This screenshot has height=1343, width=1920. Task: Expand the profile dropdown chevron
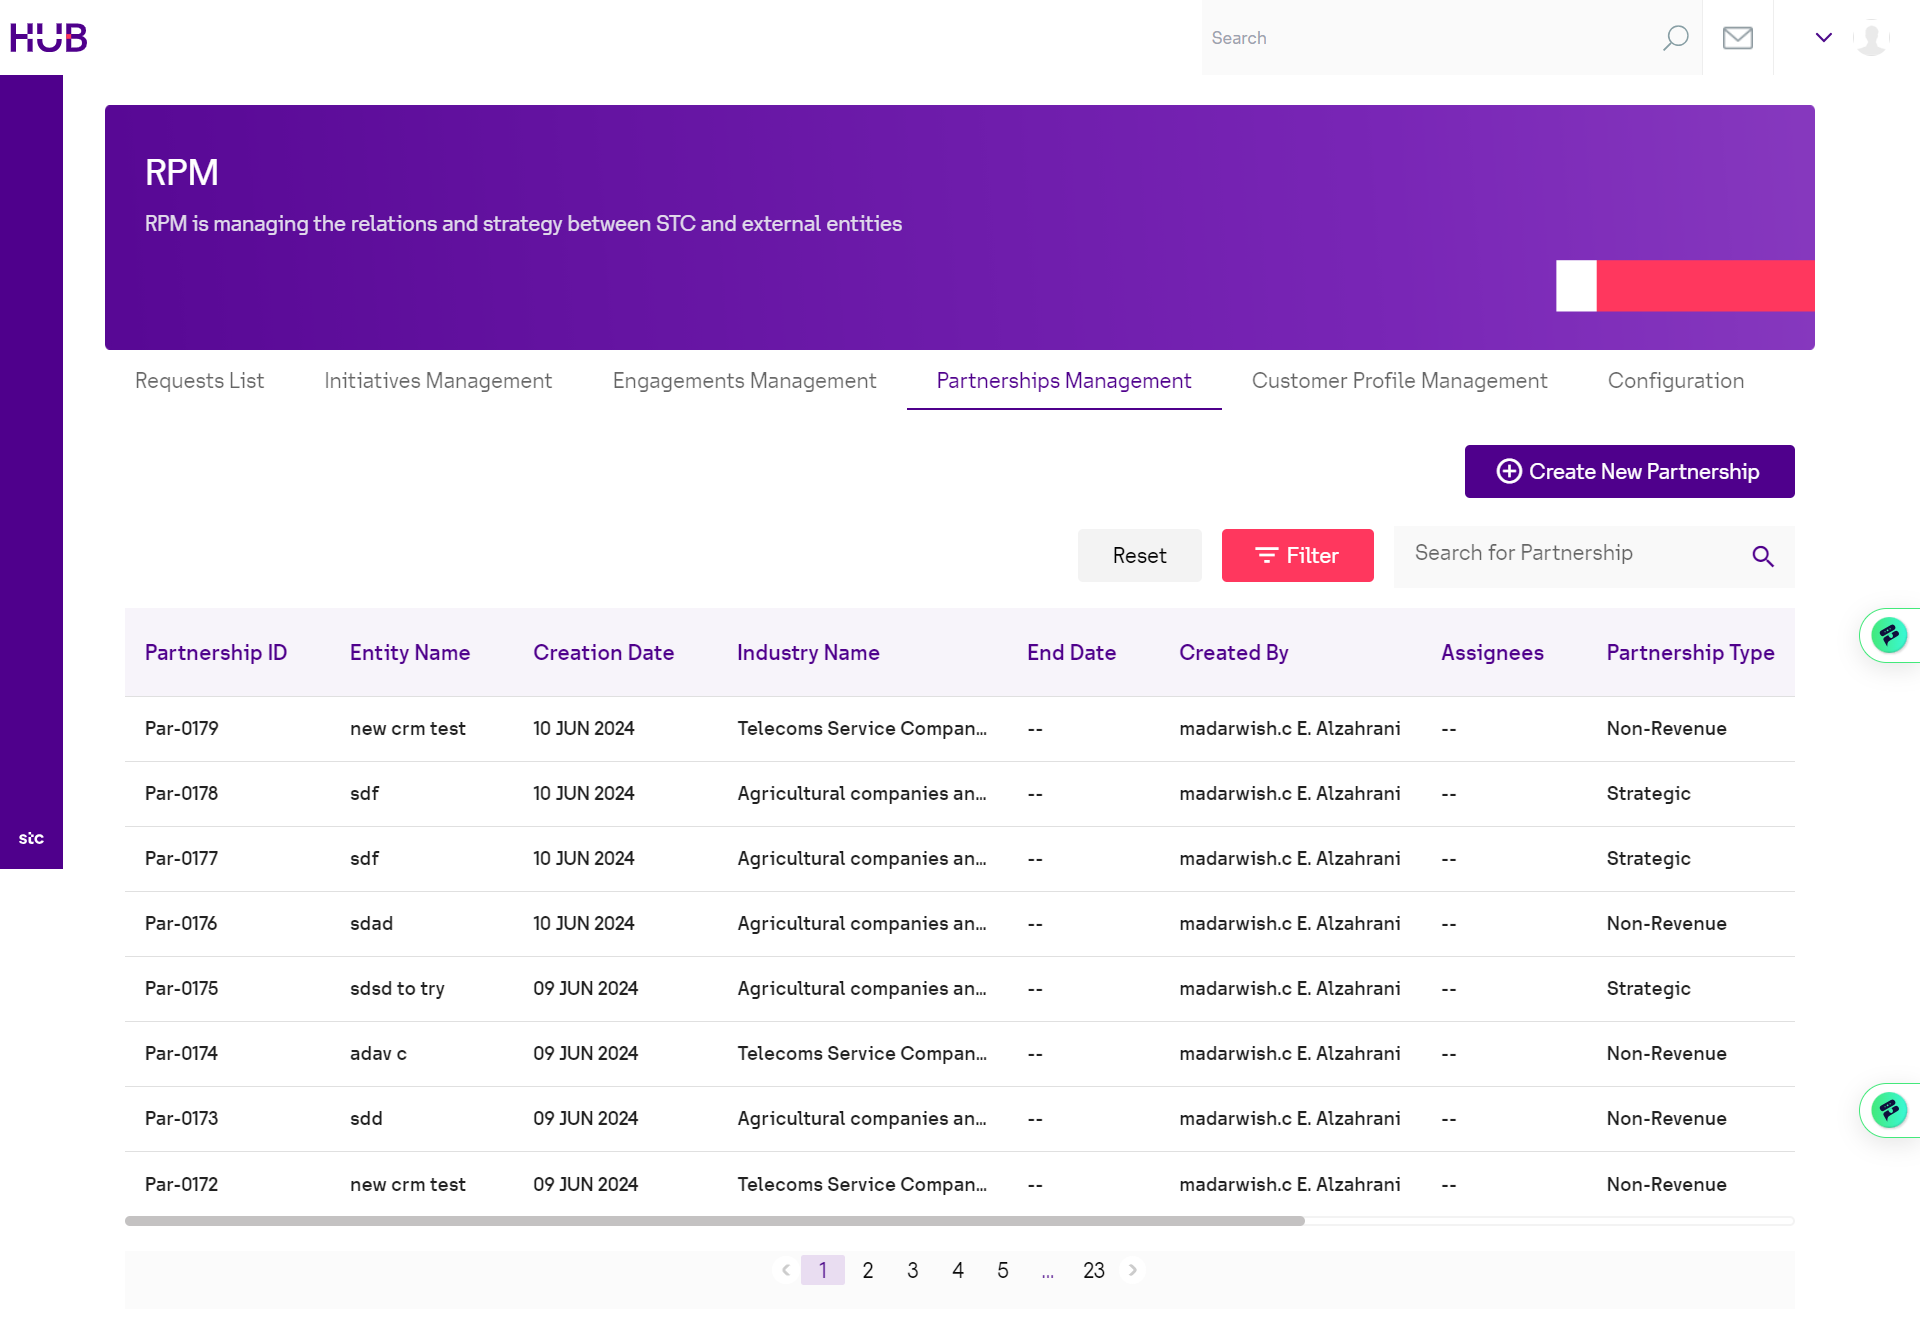1823,38
